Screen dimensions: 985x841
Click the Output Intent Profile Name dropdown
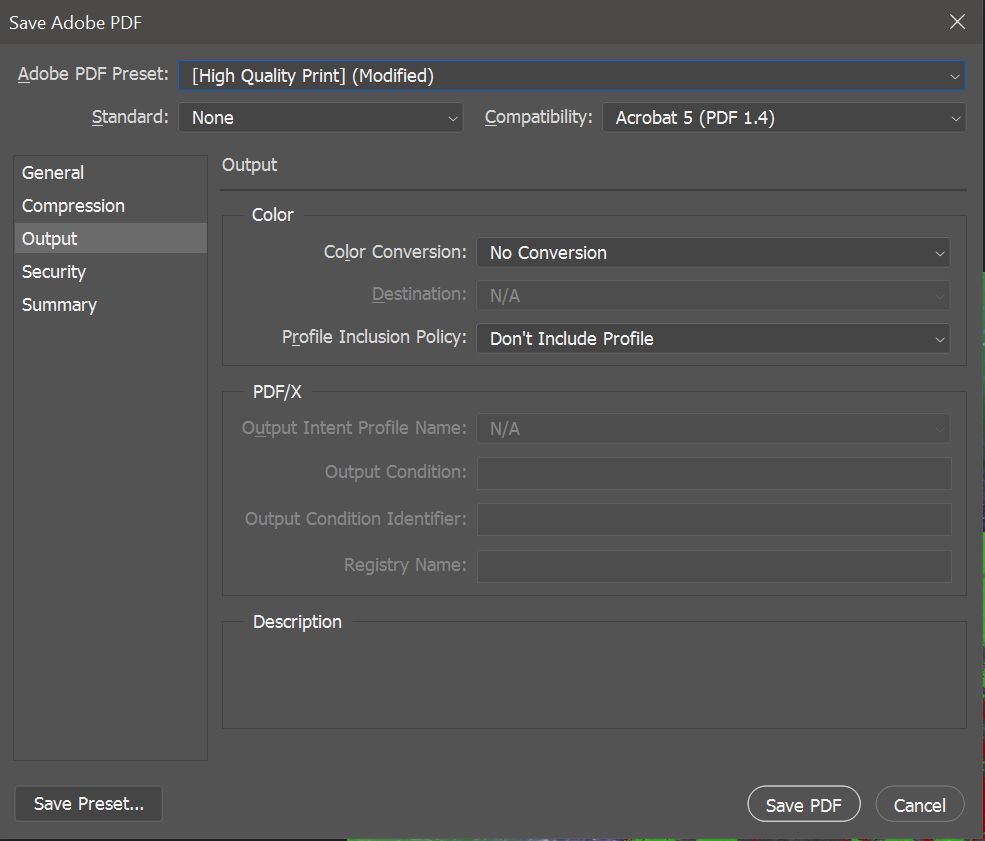pos(713,428)
